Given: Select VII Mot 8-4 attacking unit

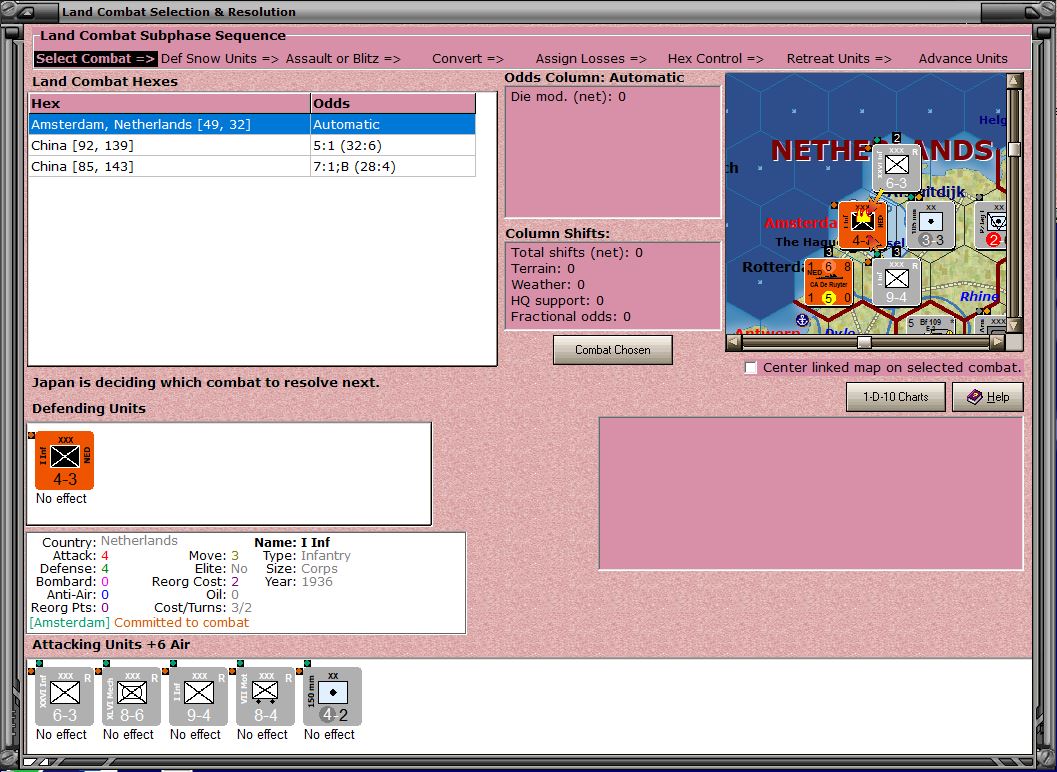Looking at the screenshot, I should click(265, 696).
